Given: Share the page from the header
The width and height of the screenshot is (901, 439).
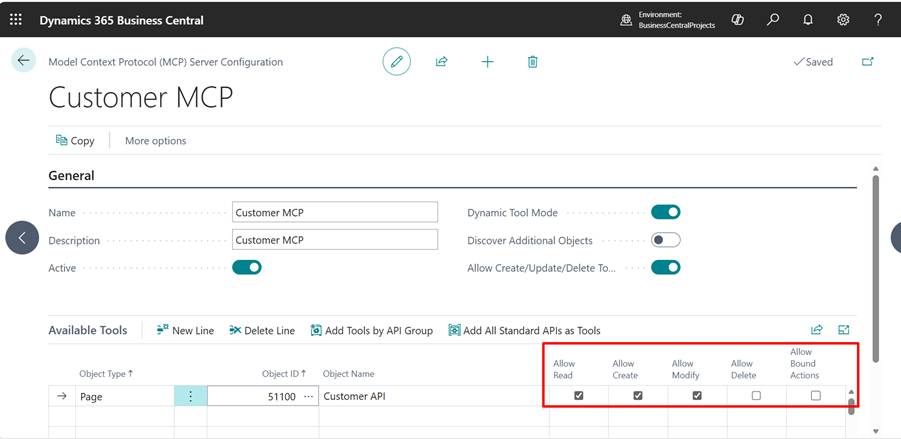Looking at the screenshot, I should click(441, 62).
